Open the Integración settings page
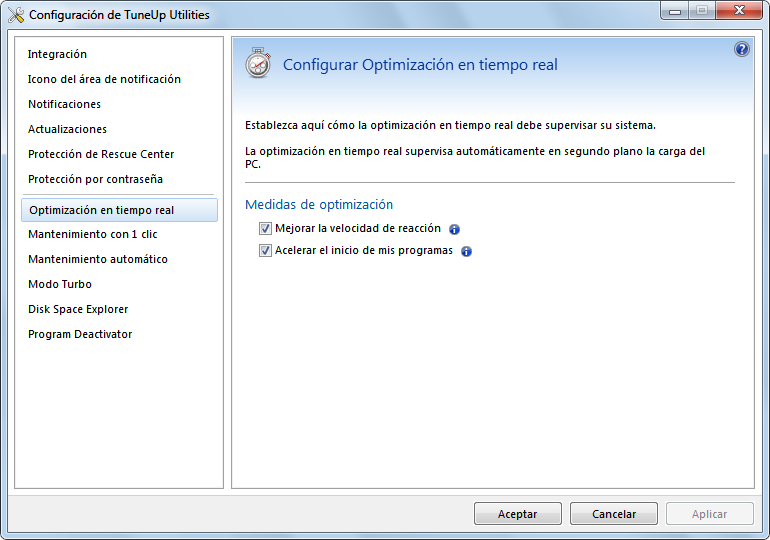The height and width of the screenshot is (540, 770). 57,54
